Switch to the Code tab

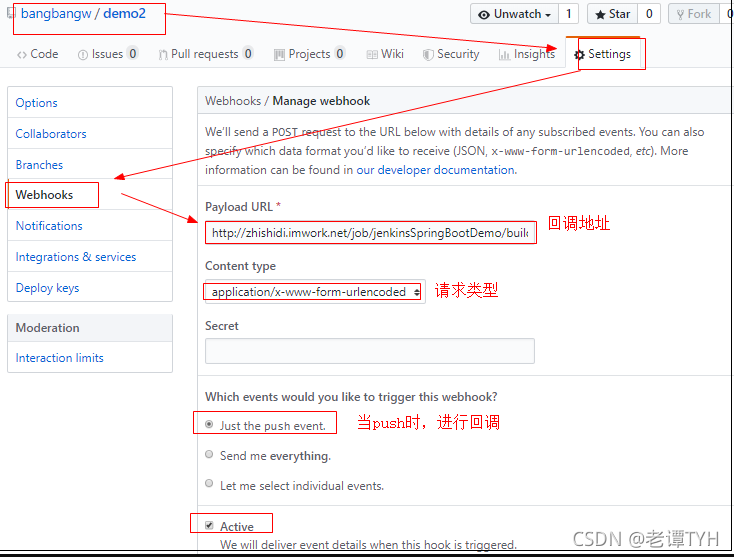(37, 54)
